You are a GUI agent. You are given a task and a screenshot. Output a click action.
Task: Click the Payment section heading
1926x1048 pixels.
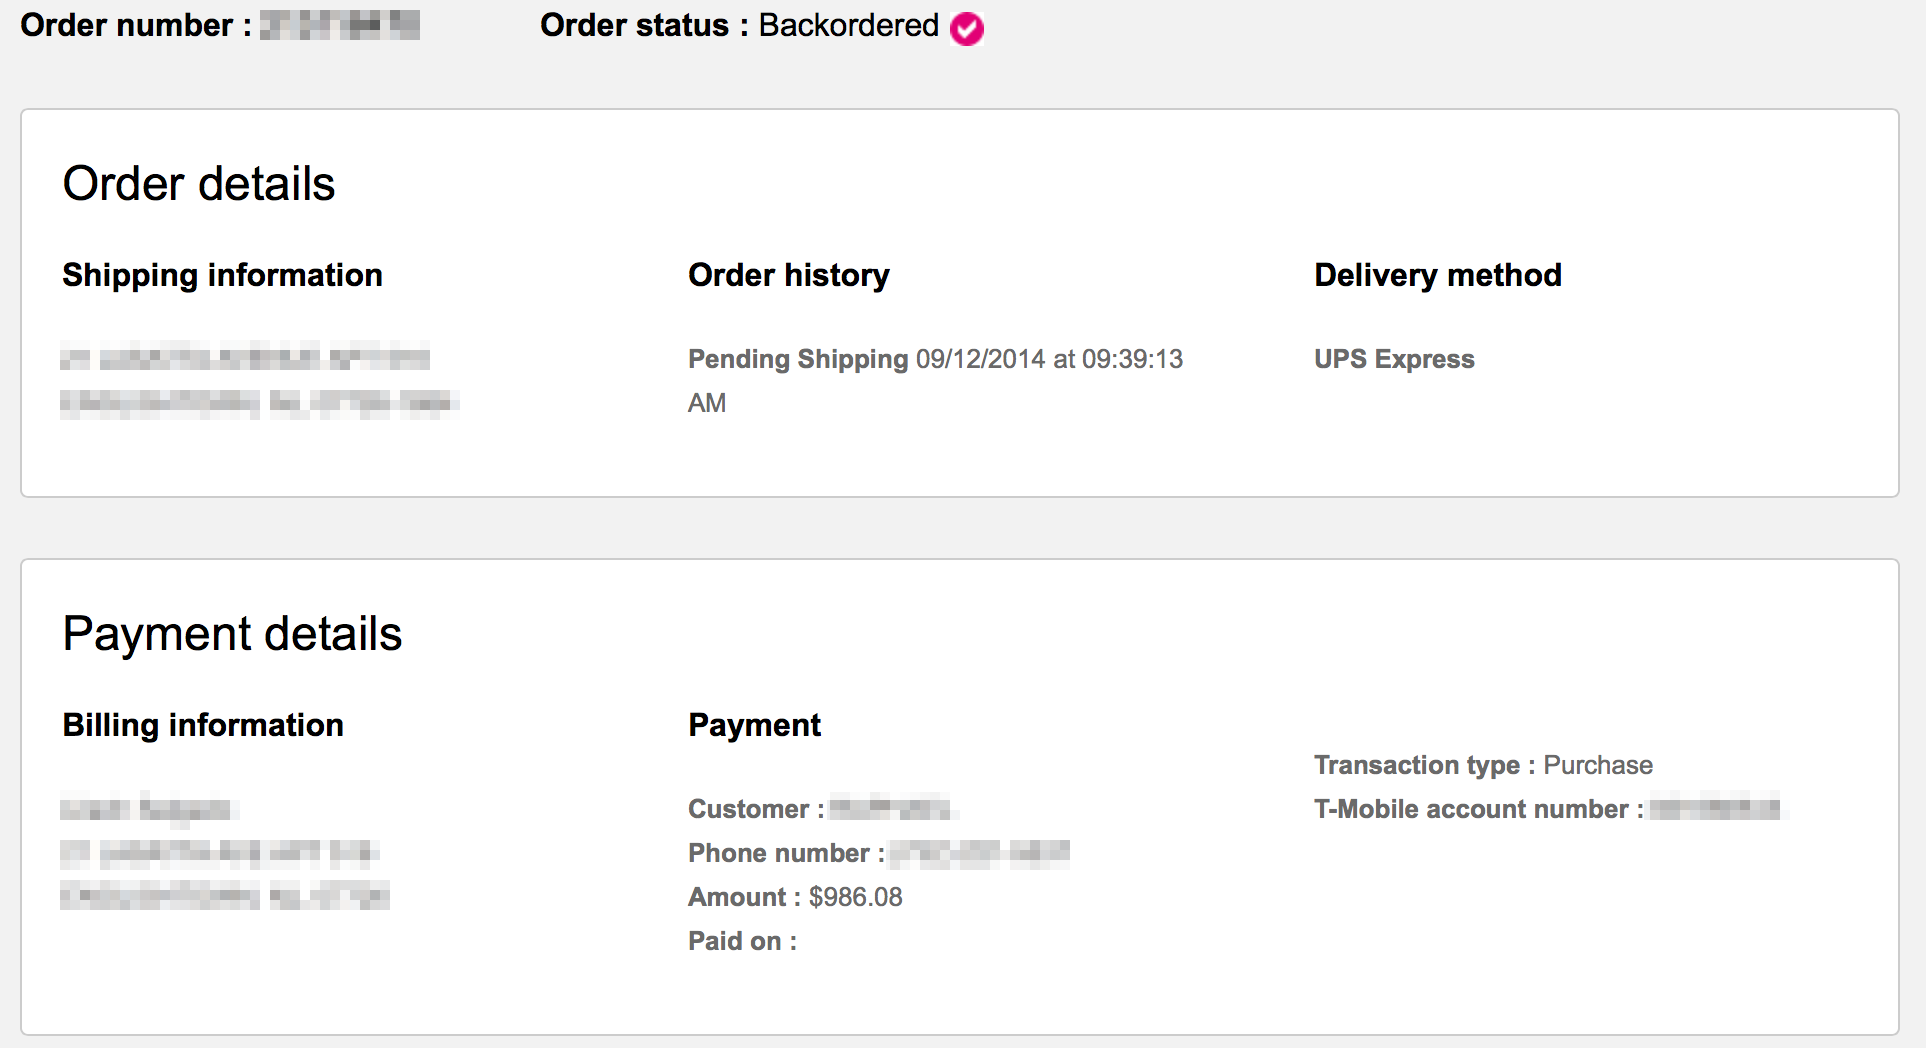(755, 725)
